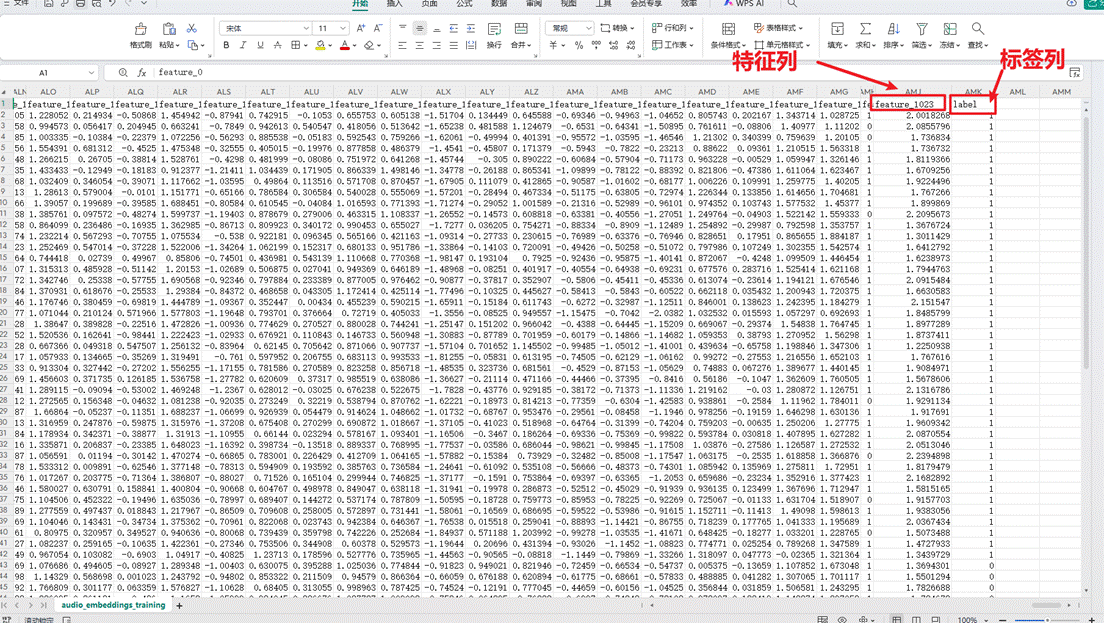Open the WPS AI tab
Viewport: 1104px width, 623px height.
tap(744, 4)
